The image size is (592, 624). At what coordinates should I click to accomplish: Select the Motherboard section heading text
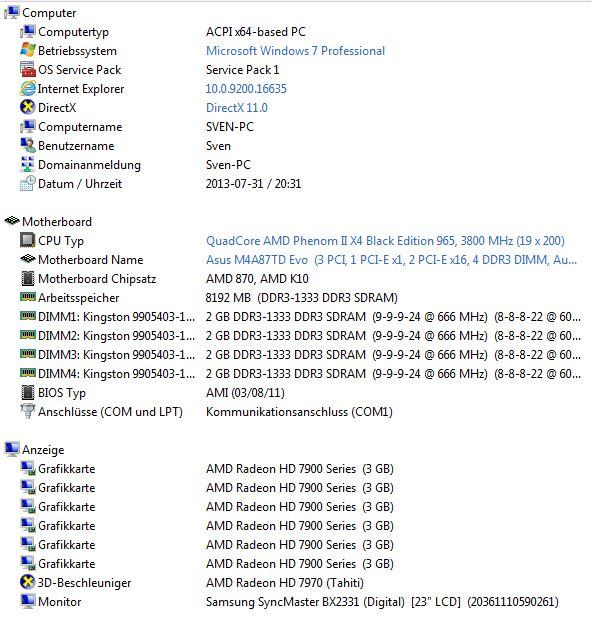(x=57, y=222)
